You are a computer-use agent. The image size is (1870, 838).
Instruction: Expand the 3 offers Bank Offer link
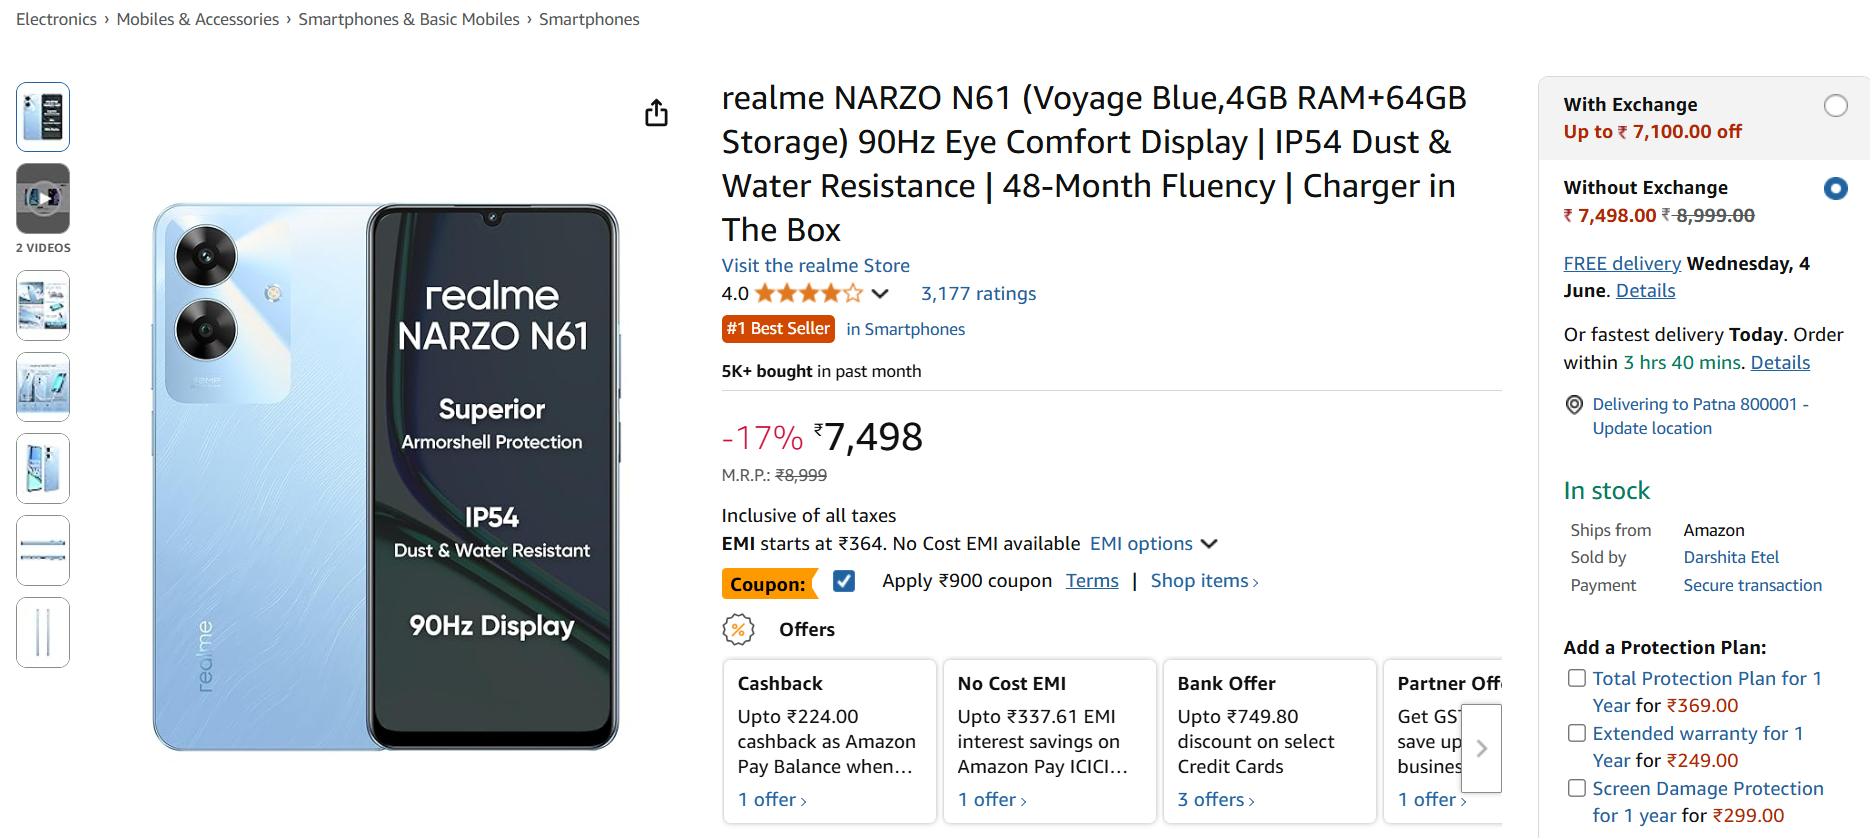(1215, 800)
